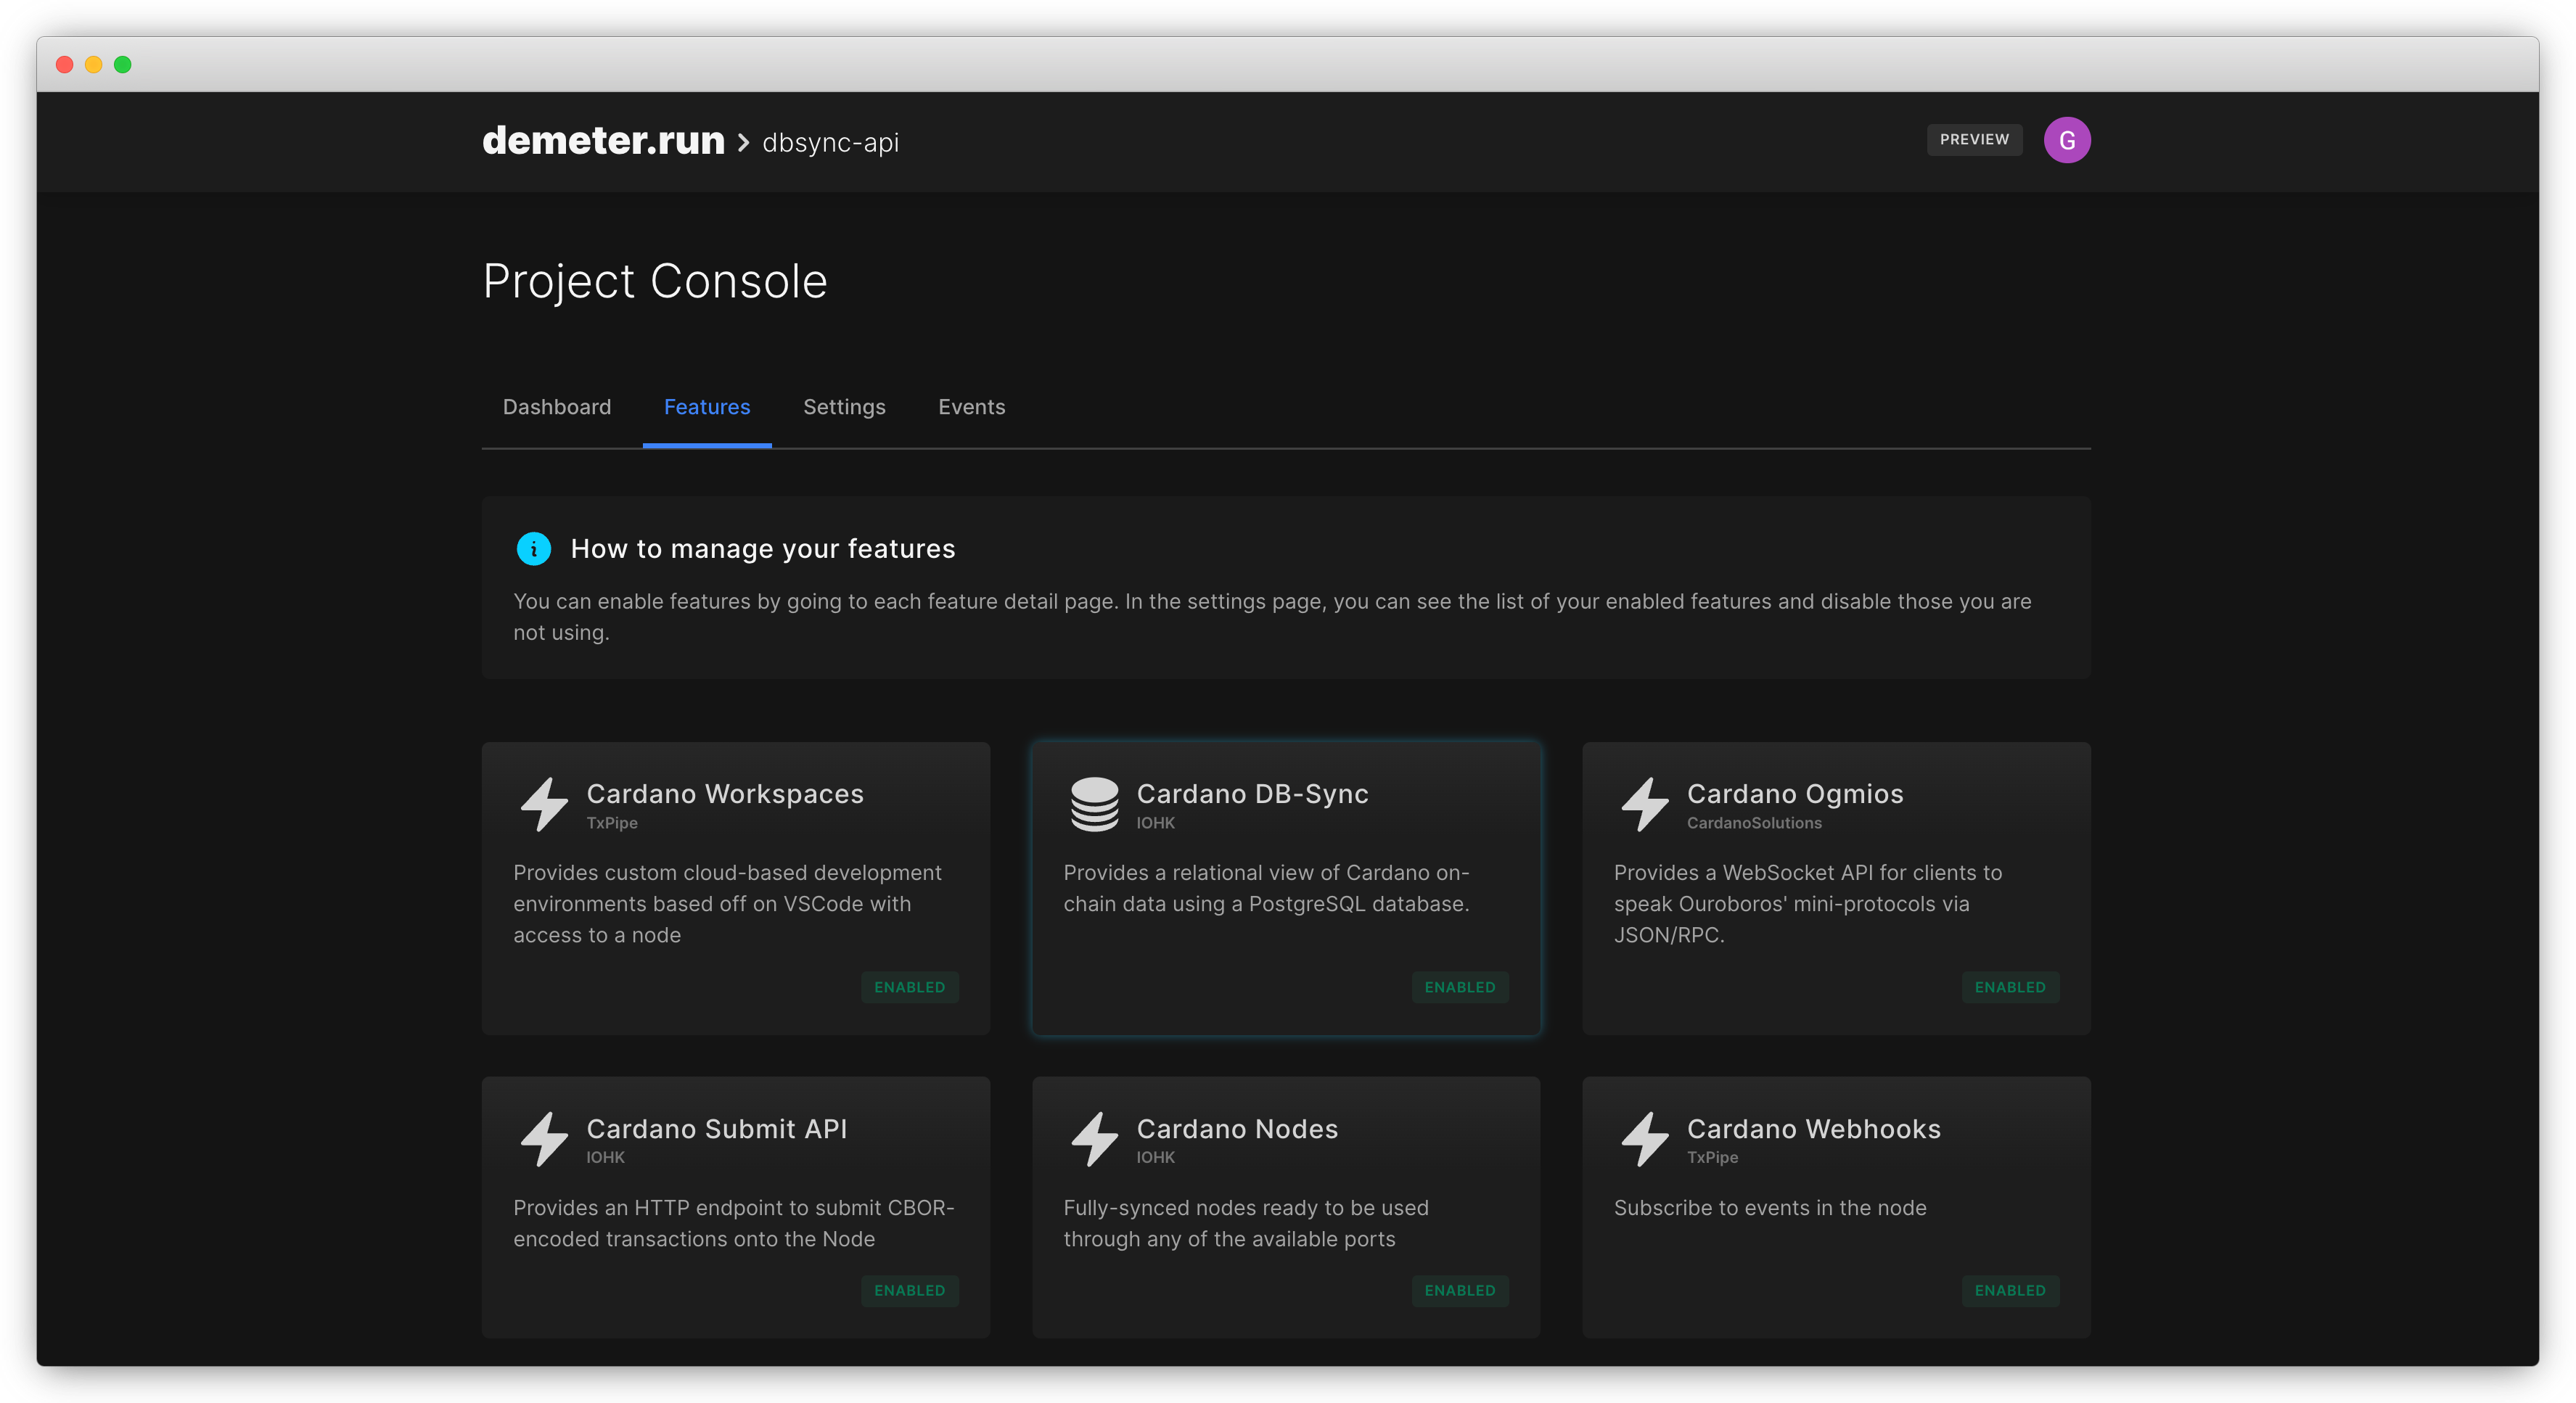Open the dbsync-api project breadcrumb

click(830, 143)
